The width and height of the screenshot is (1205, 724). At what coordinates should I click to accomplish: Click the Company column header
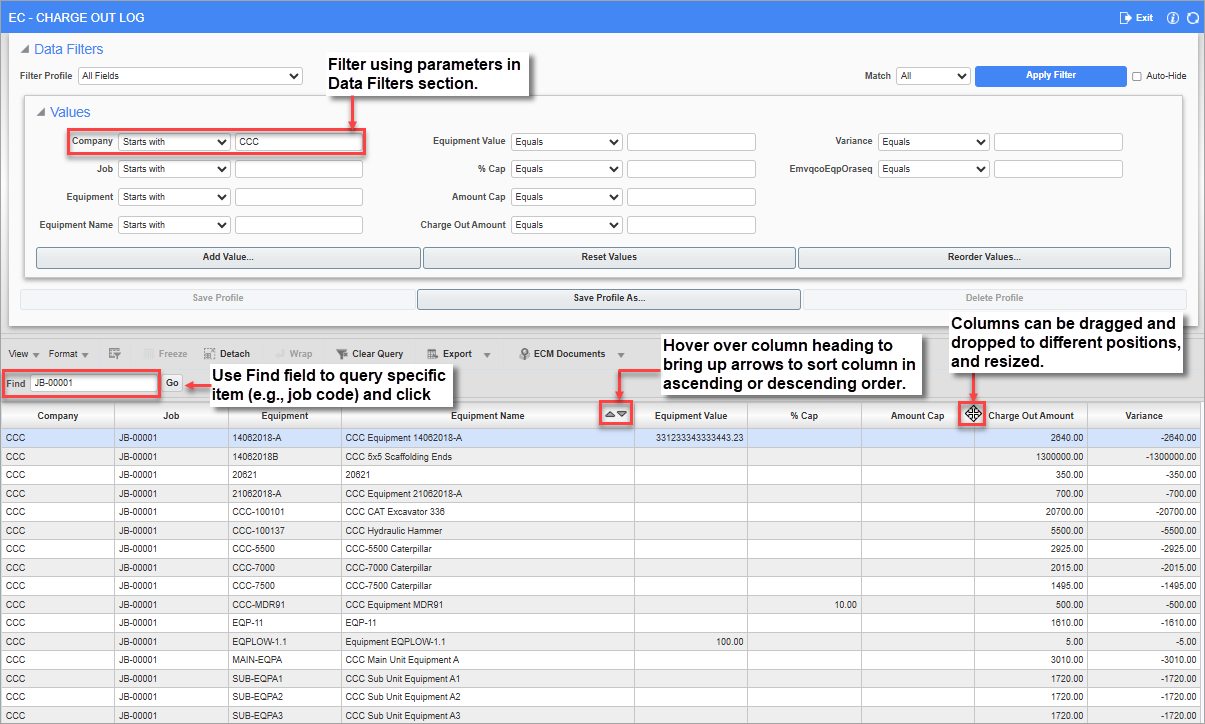[58, 416]
